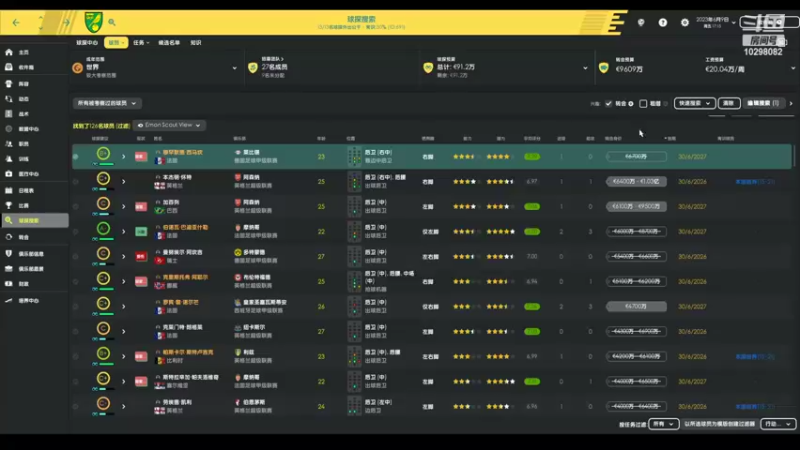Open the question mark help icon
The width and height of the screenshot is (800, 450).
[663, 22]
